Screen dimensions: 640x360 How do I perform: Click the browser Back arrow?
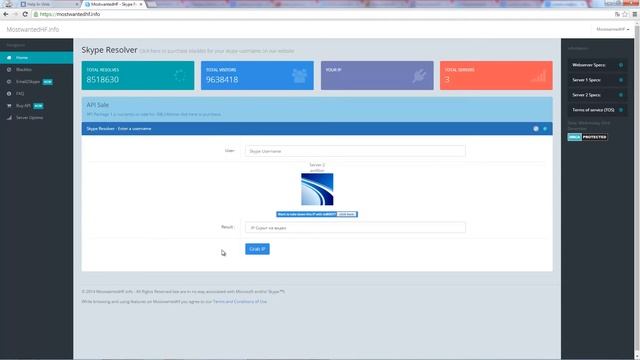[6, 14]
